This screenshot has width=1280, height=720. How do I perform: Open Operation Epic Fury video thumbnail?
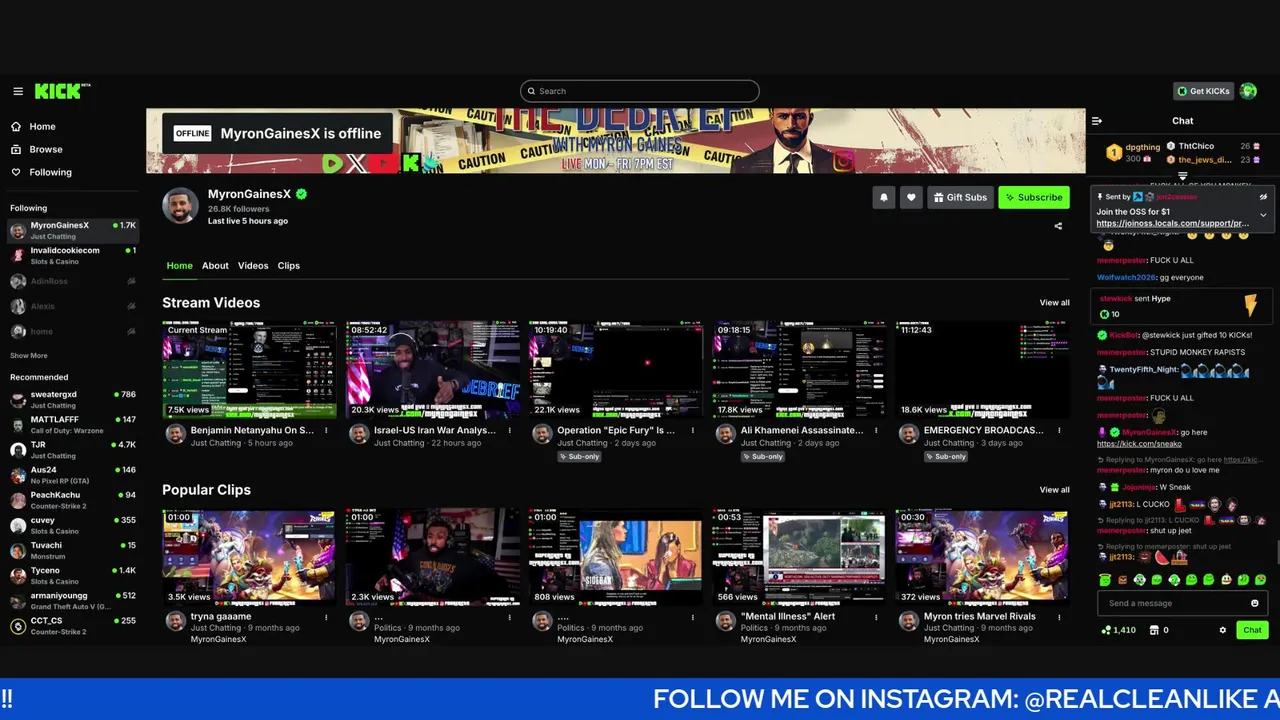click(x=616, y=369)
